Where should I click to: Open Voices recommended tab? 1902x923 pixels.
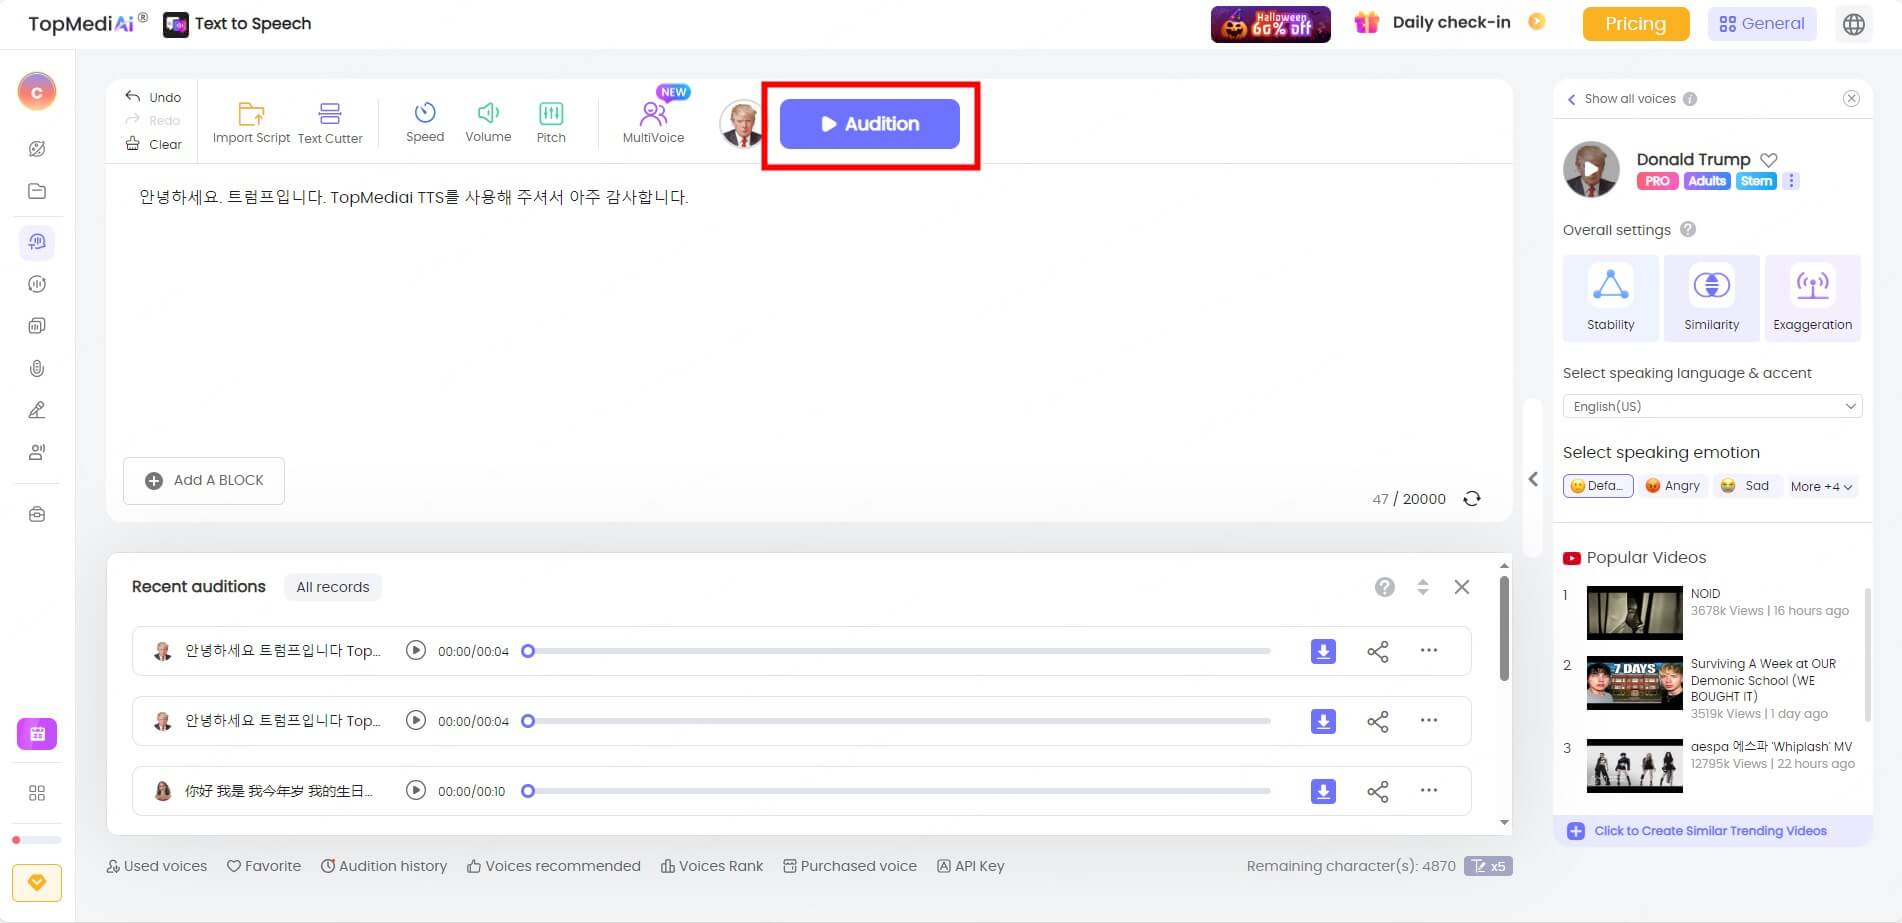point(554,866)
